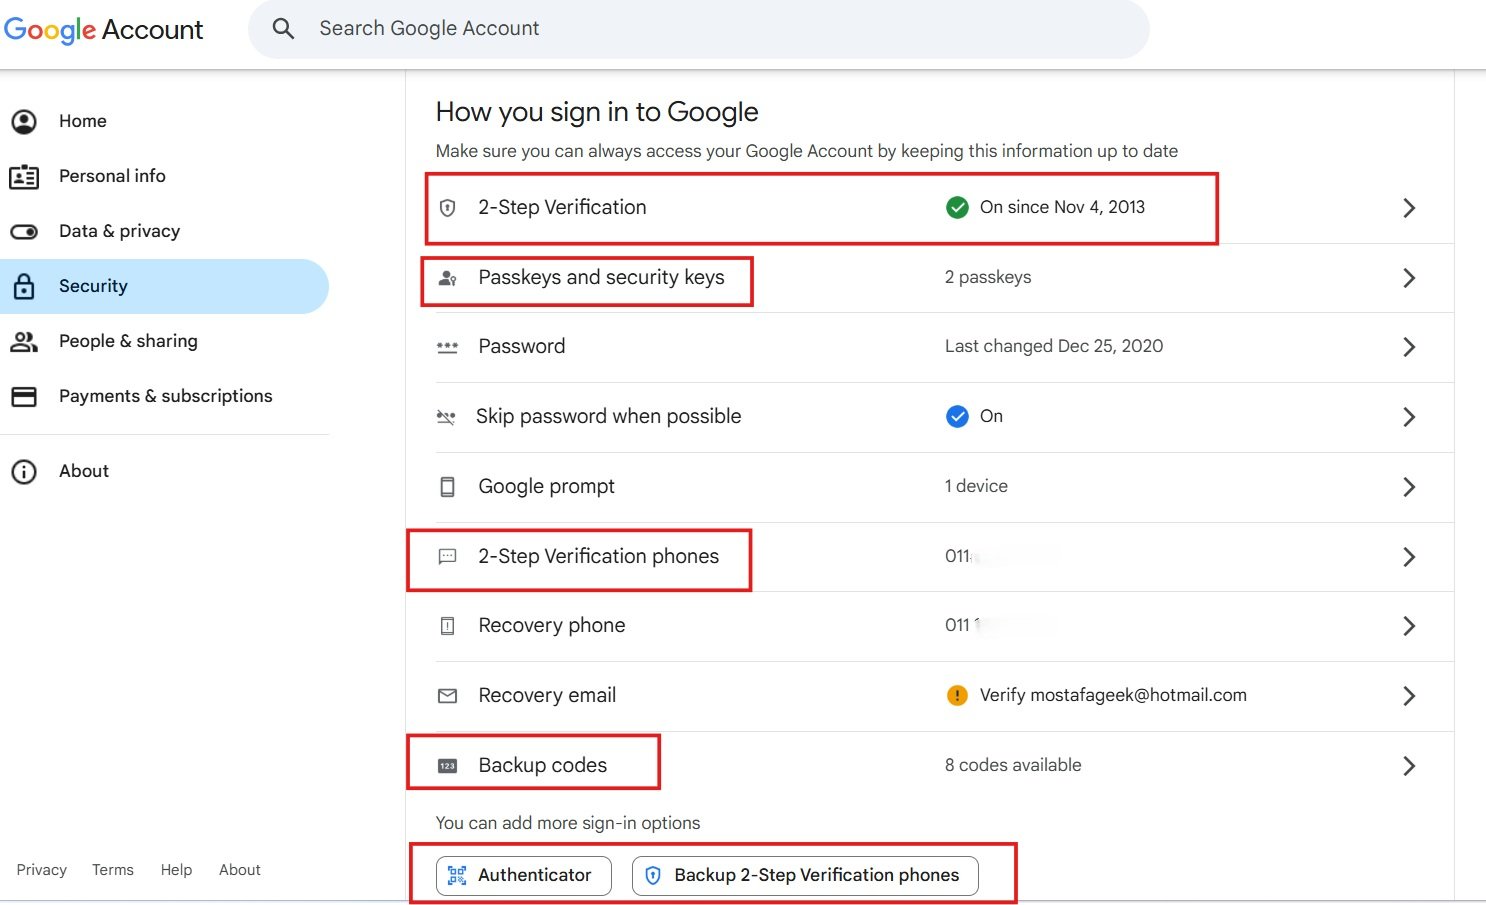Open People & sharing
Image resolution: width=1486 pixels, height=905 pixels.
tap(165, 341)
